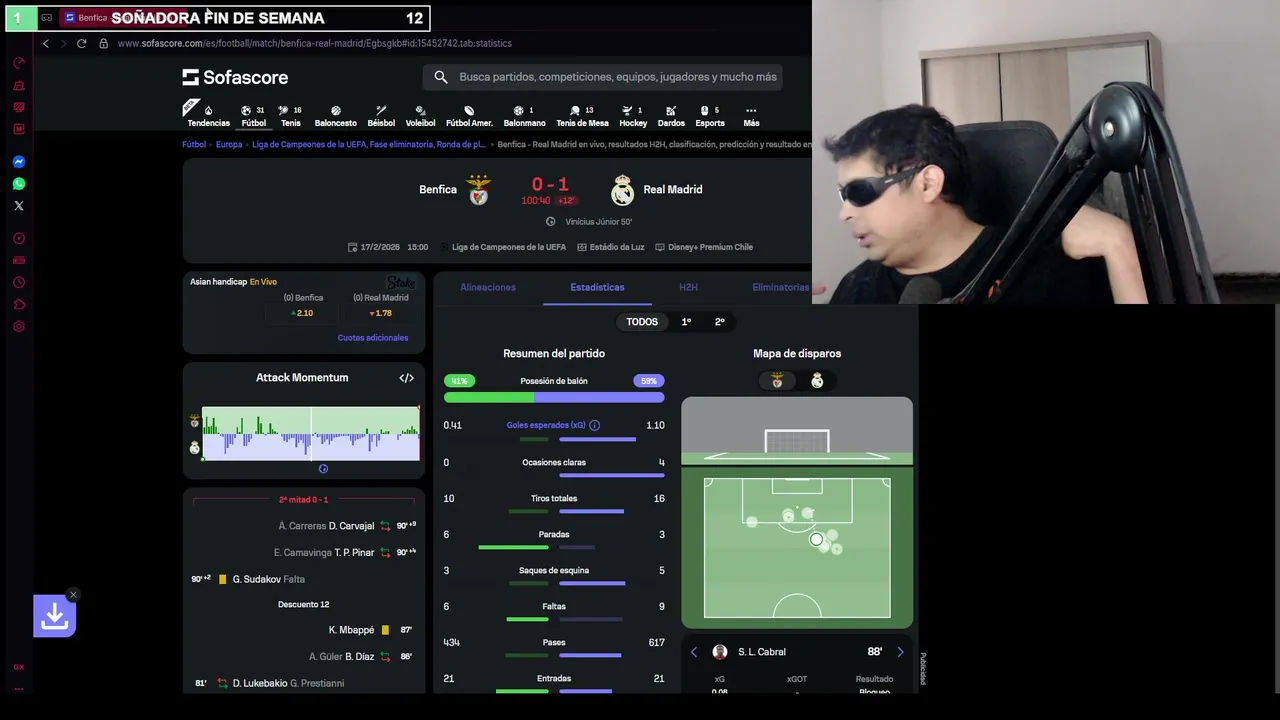Click the blue download button
This screenshot has height=720, width=1280.
(54, 617)
